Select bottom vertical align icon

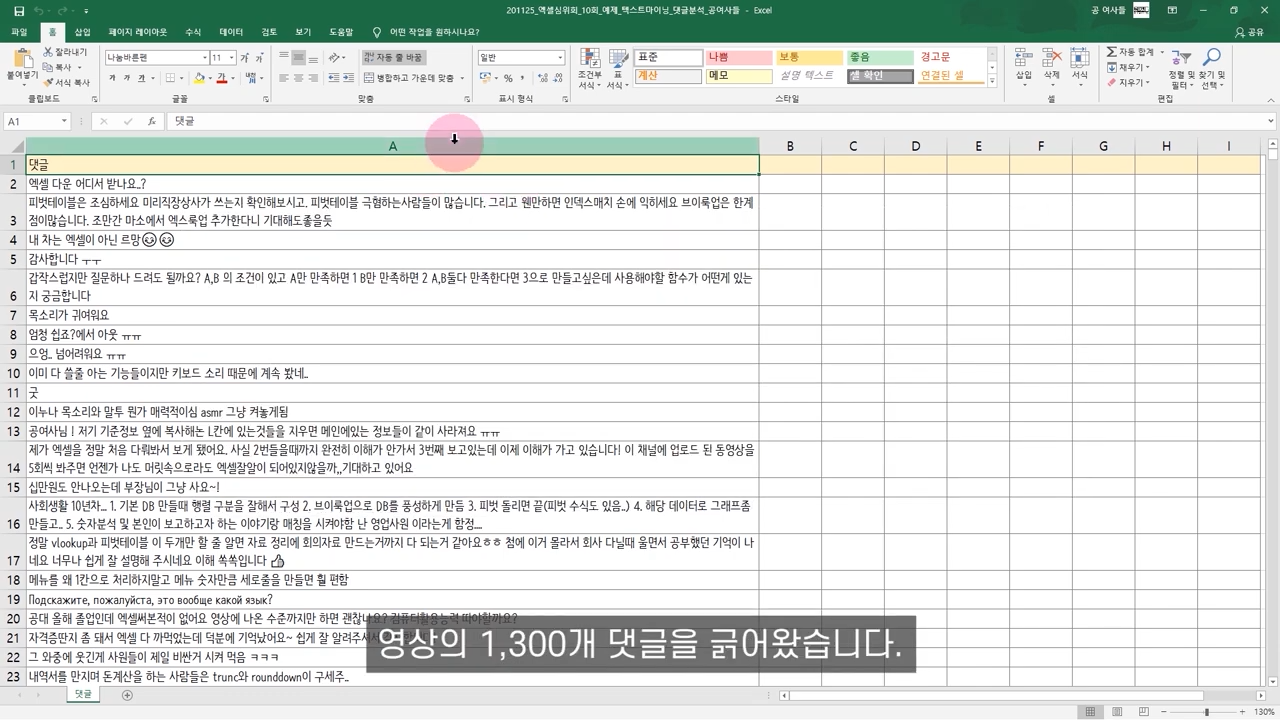[x=312, y=58]
